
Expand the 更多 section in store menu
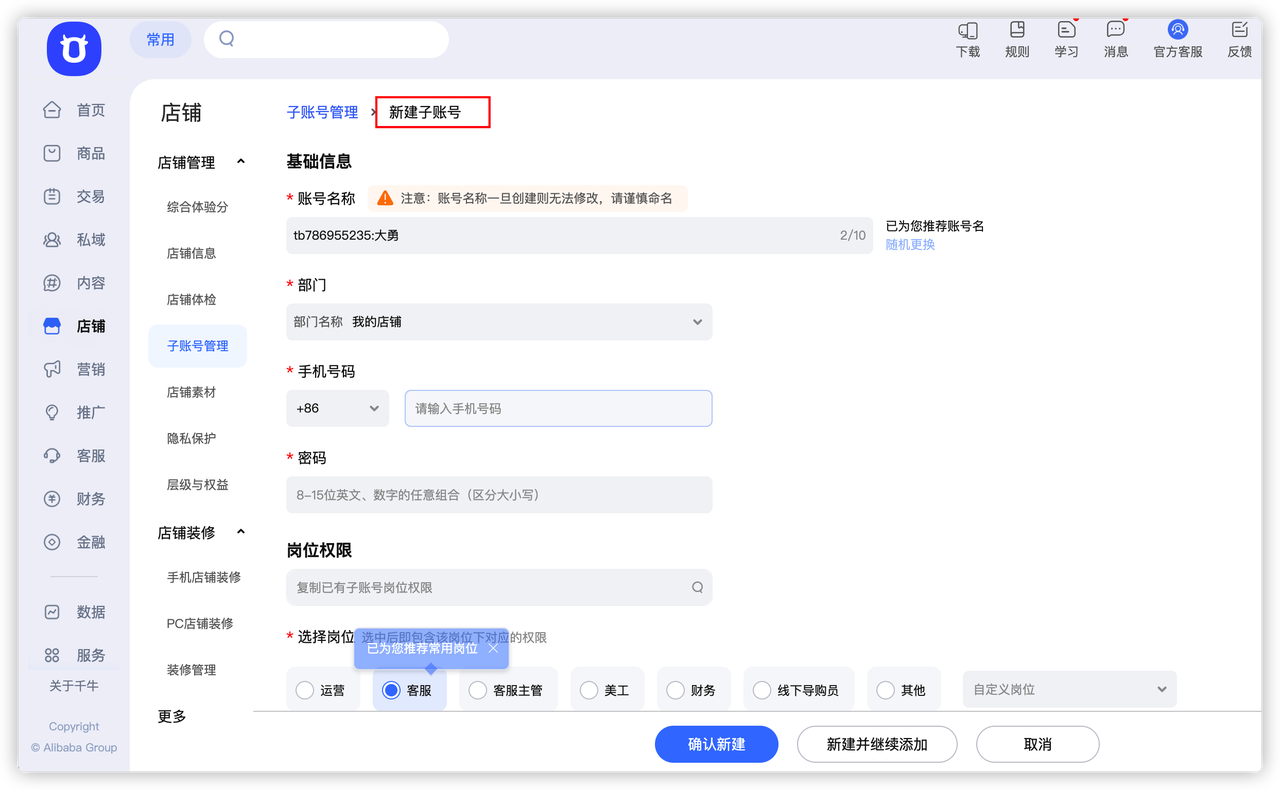[x=172, y=716]
